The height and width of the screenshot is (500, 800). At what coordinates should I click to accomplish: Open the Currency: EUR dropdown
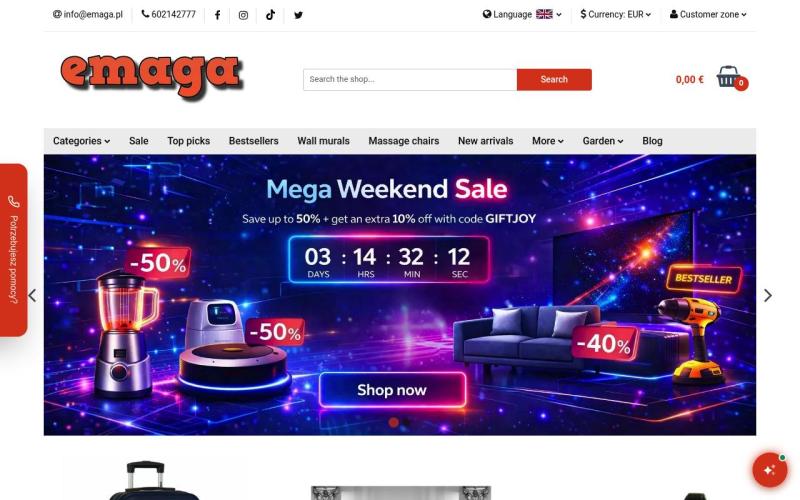[616, 14]
